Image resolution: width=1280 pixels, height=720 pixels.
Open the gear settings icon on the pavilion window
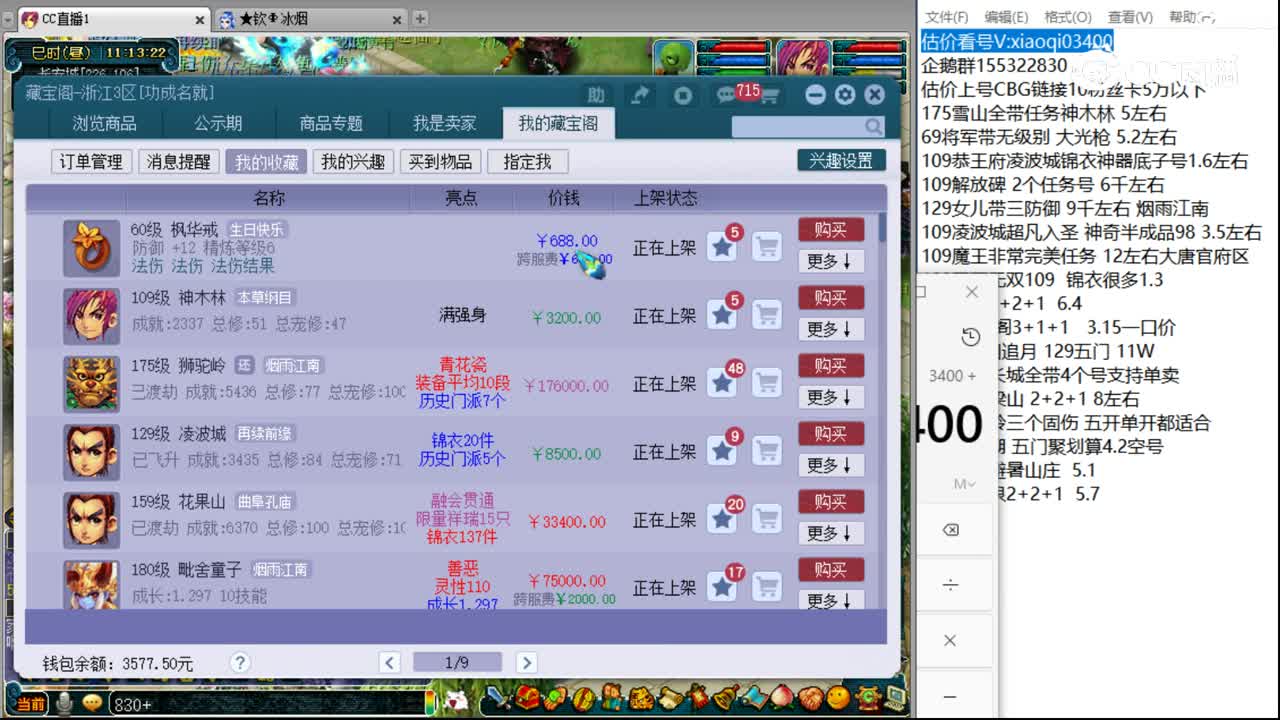click(845, 93)
